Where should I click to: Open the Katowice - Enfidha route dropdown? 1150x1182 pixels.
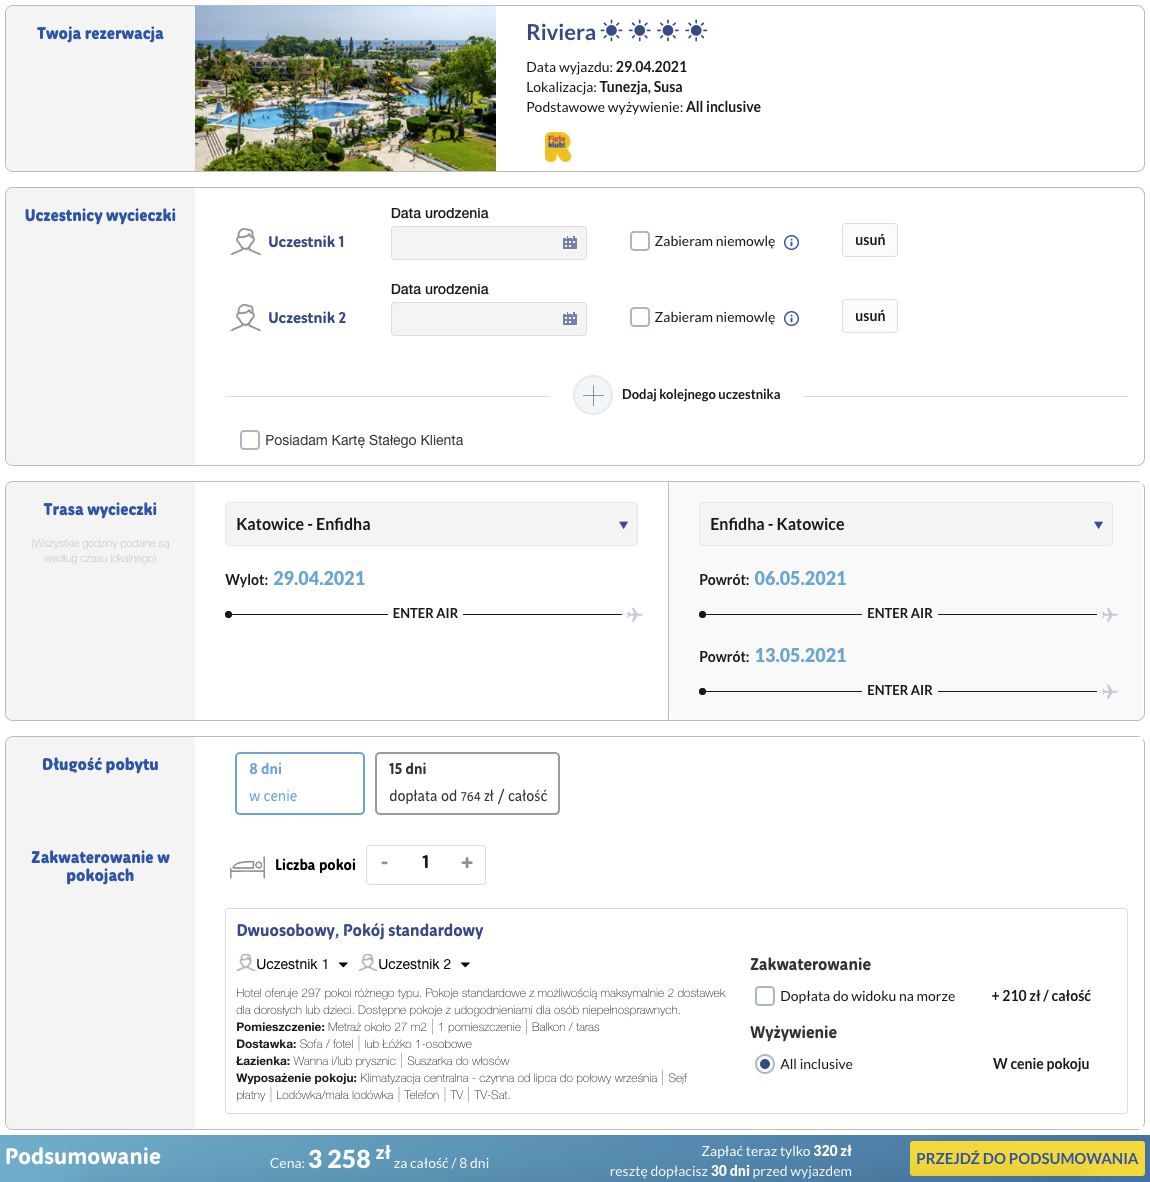pos(431,524)
